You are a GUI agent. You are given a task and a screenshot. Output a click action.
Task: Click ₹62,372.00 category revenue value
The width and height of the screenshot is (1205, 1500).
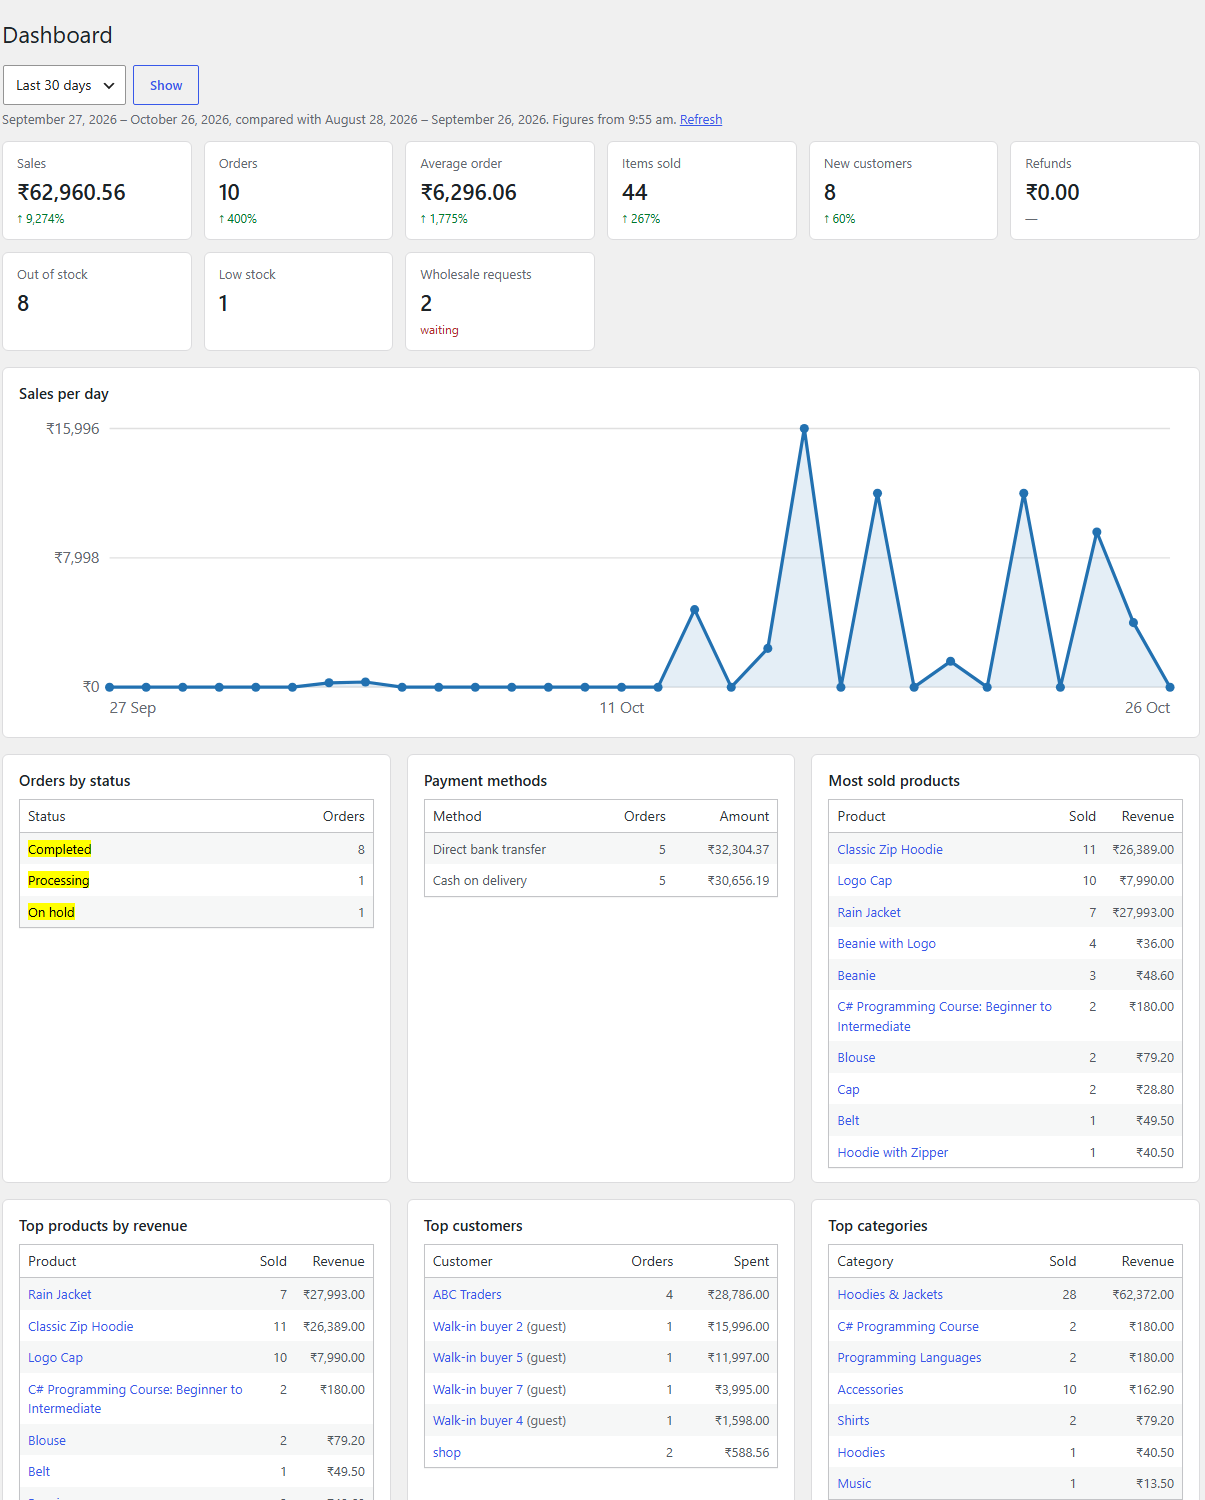point(1143,1294)
